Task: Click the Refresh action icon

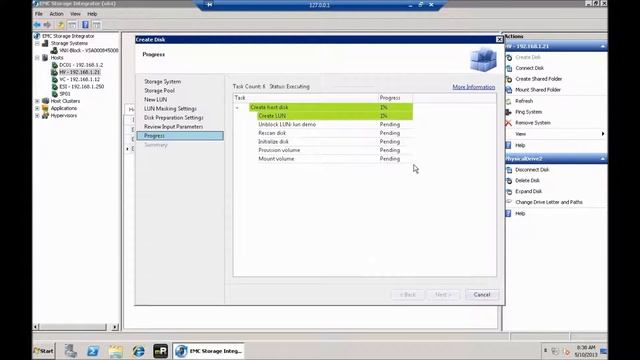Action: 509,101
